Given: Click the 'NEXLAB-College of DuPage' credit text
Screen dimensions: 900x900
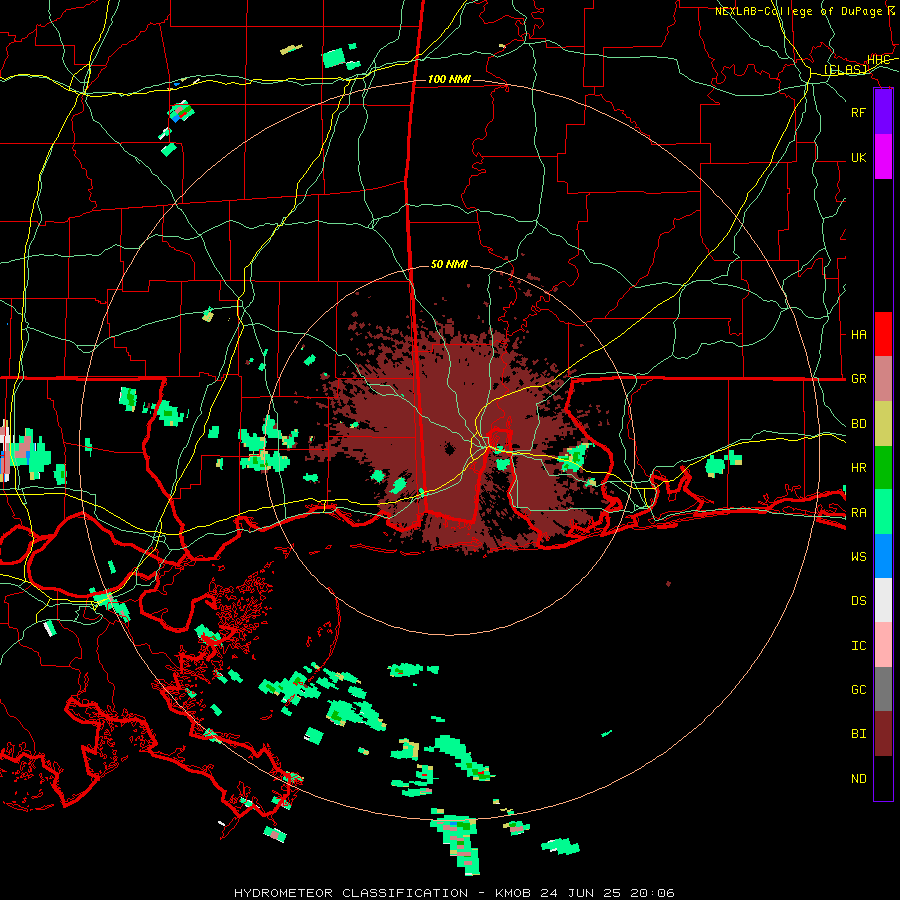Looking at the screenshot, I should 798,11.
